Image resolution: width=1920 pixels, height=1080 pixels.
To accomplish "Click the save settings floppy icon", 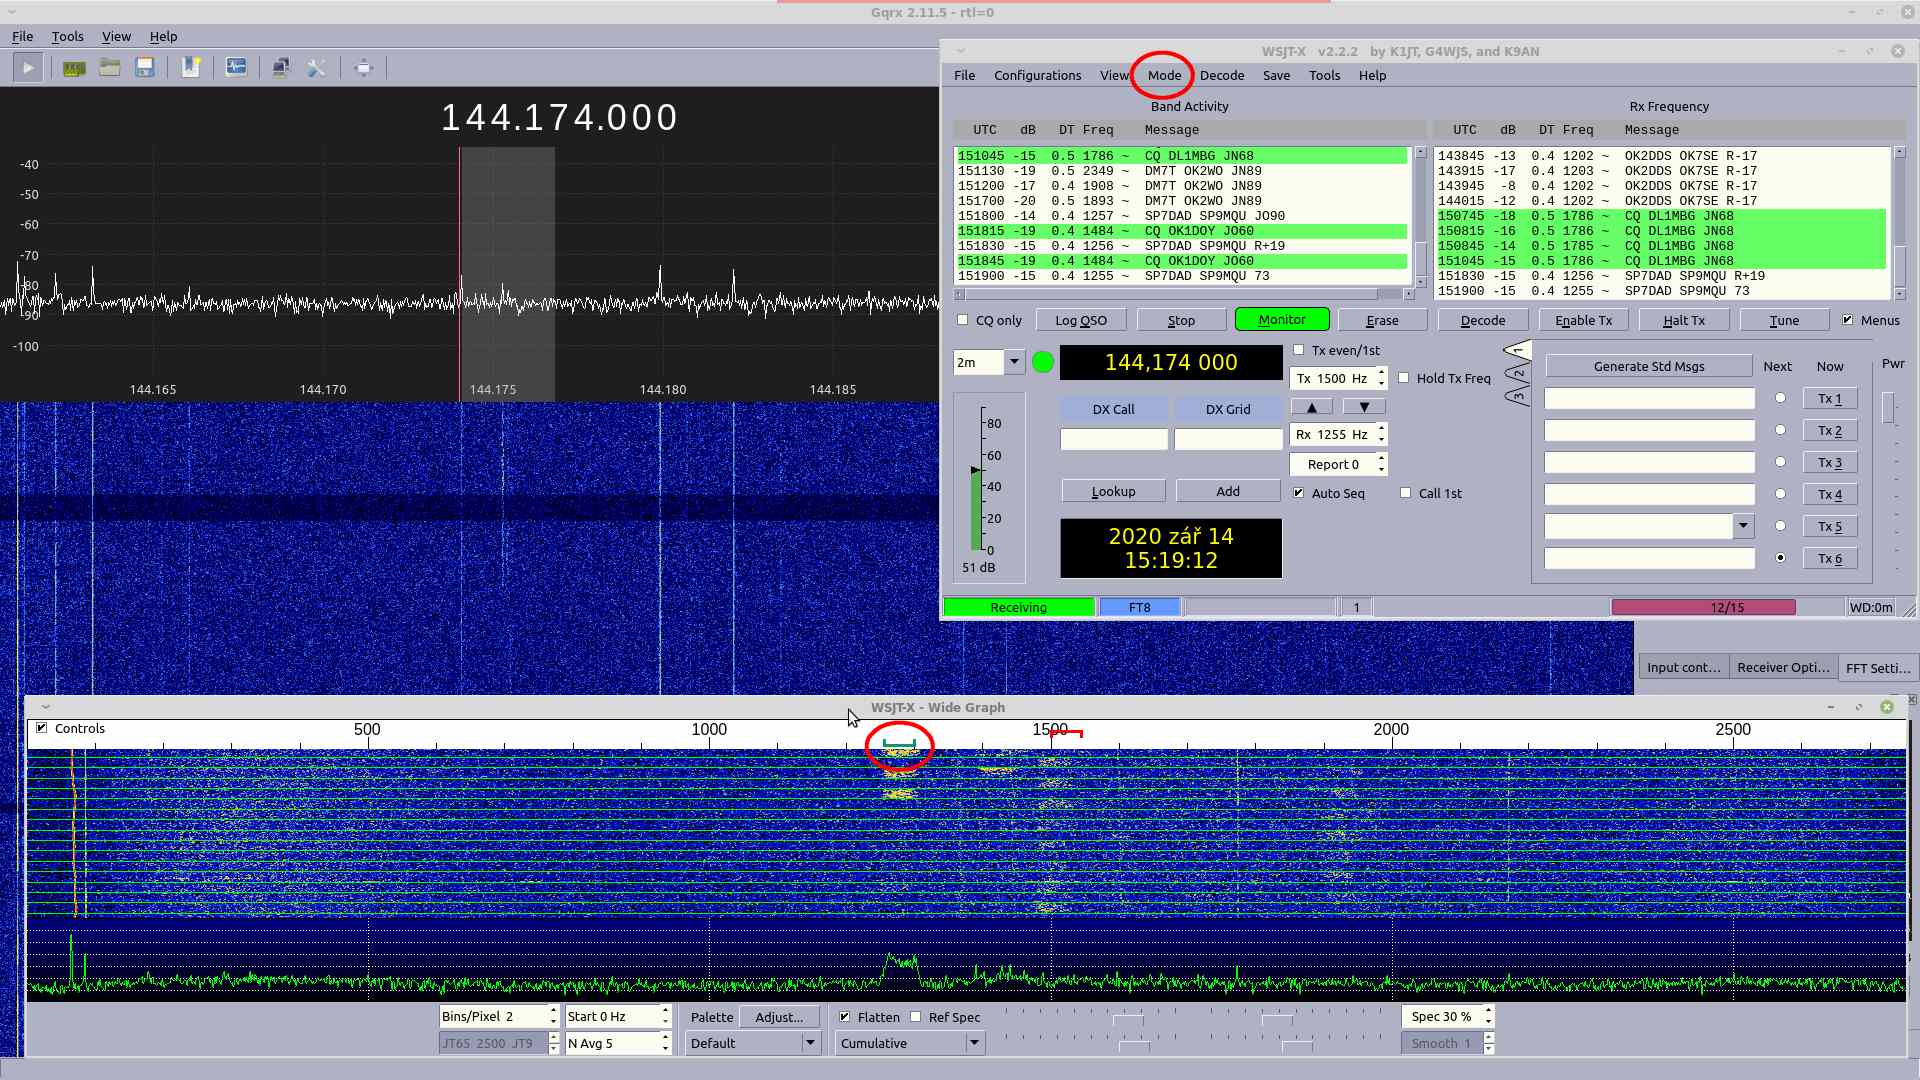I will click(145, 68).
